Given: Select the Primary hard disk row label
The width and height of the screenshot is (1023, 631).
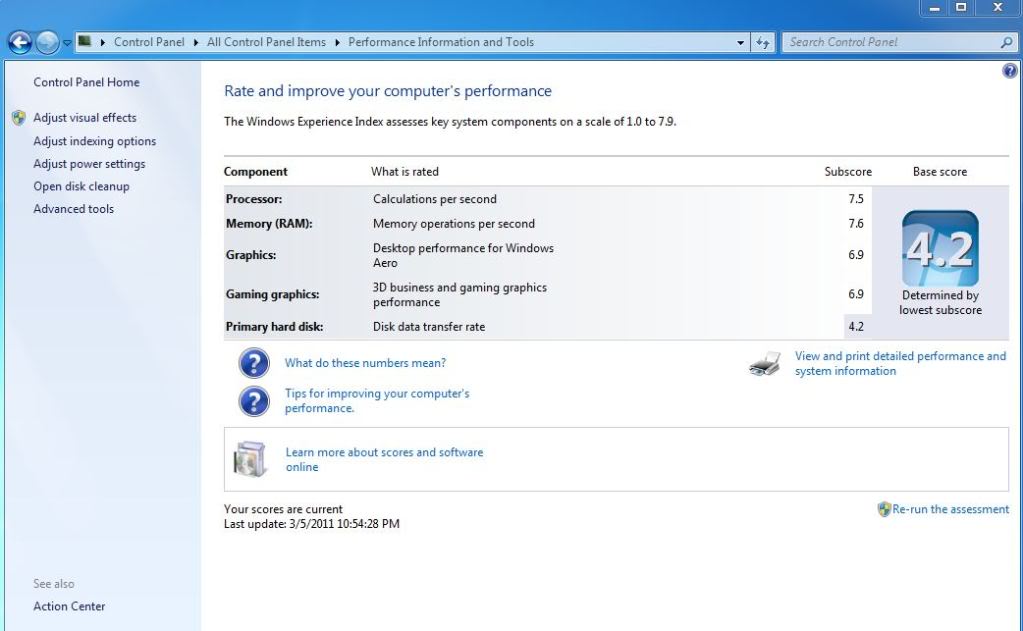Looking at the screenshot, I should (x=275, y=327).
